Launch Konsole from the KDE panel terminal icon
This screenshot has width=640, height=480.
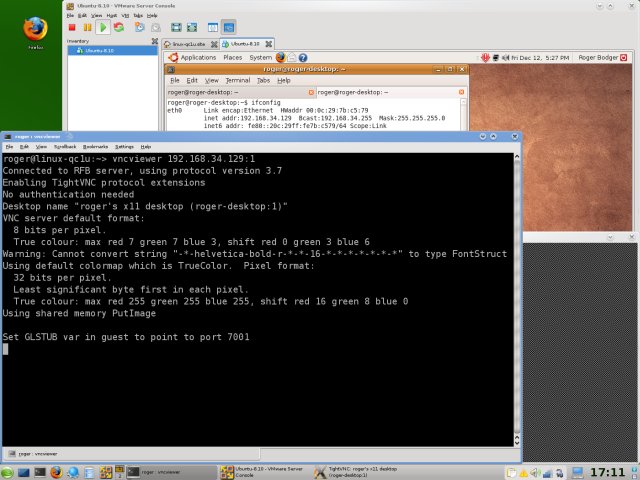coord(40,473)
